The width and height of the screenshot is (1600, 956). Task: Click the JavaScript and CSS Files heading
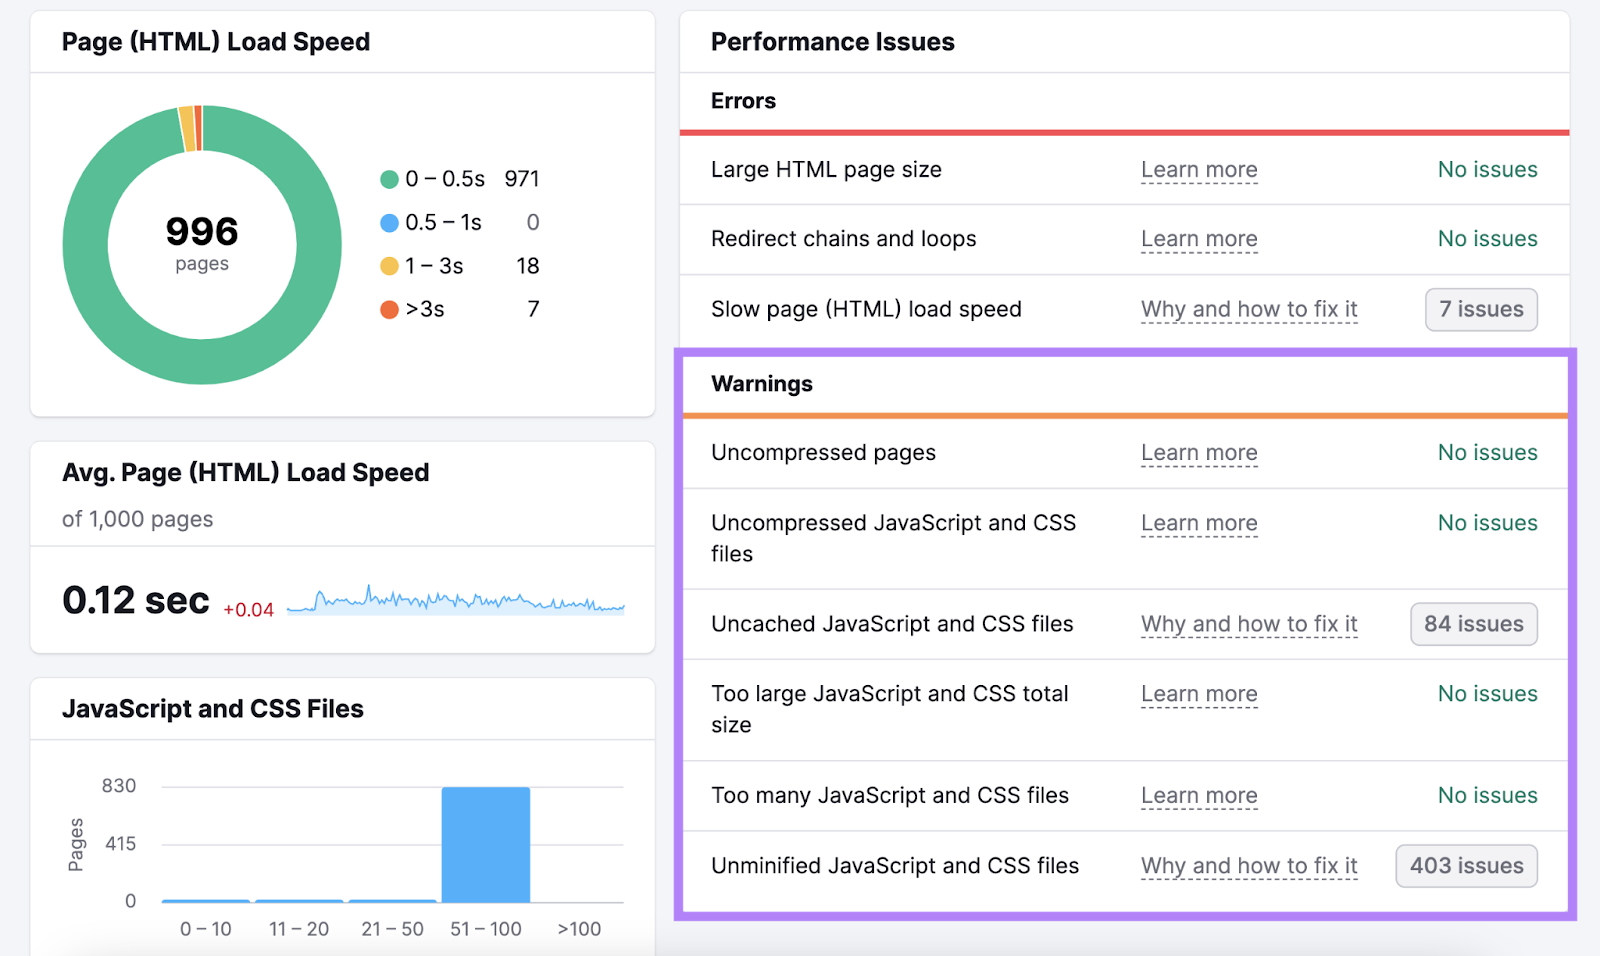point(213,709)
